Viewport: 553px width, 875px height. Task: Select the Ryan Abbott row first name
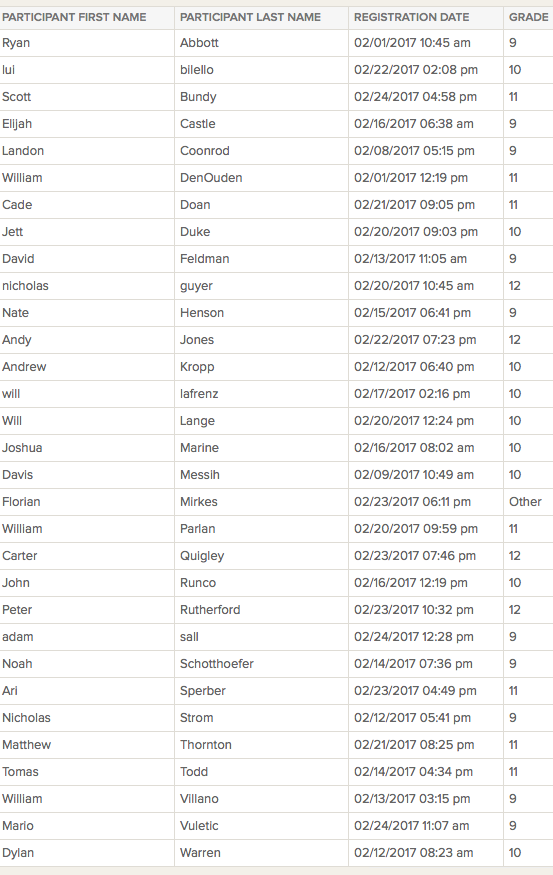[16, 43]
